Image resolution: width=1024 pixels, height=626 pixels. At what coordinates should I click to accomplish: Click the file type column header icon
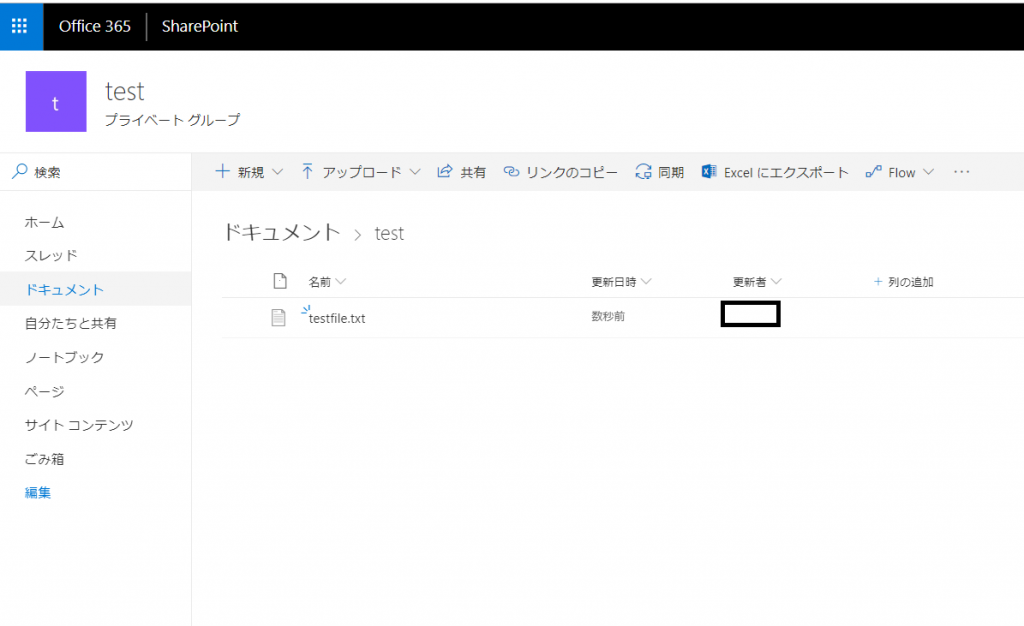[x=280, y=281]
